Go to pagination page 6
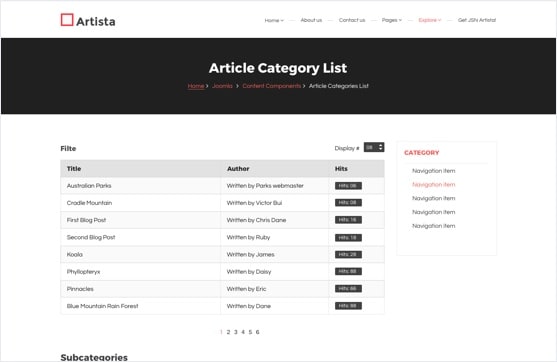The height and width of the screenshot is (362, 557). click(258, 332)
